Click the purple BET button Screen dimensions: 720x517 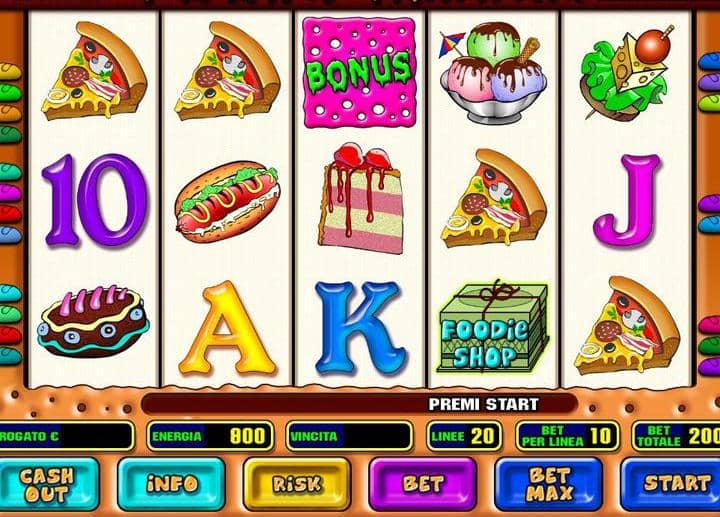point(422,484)
